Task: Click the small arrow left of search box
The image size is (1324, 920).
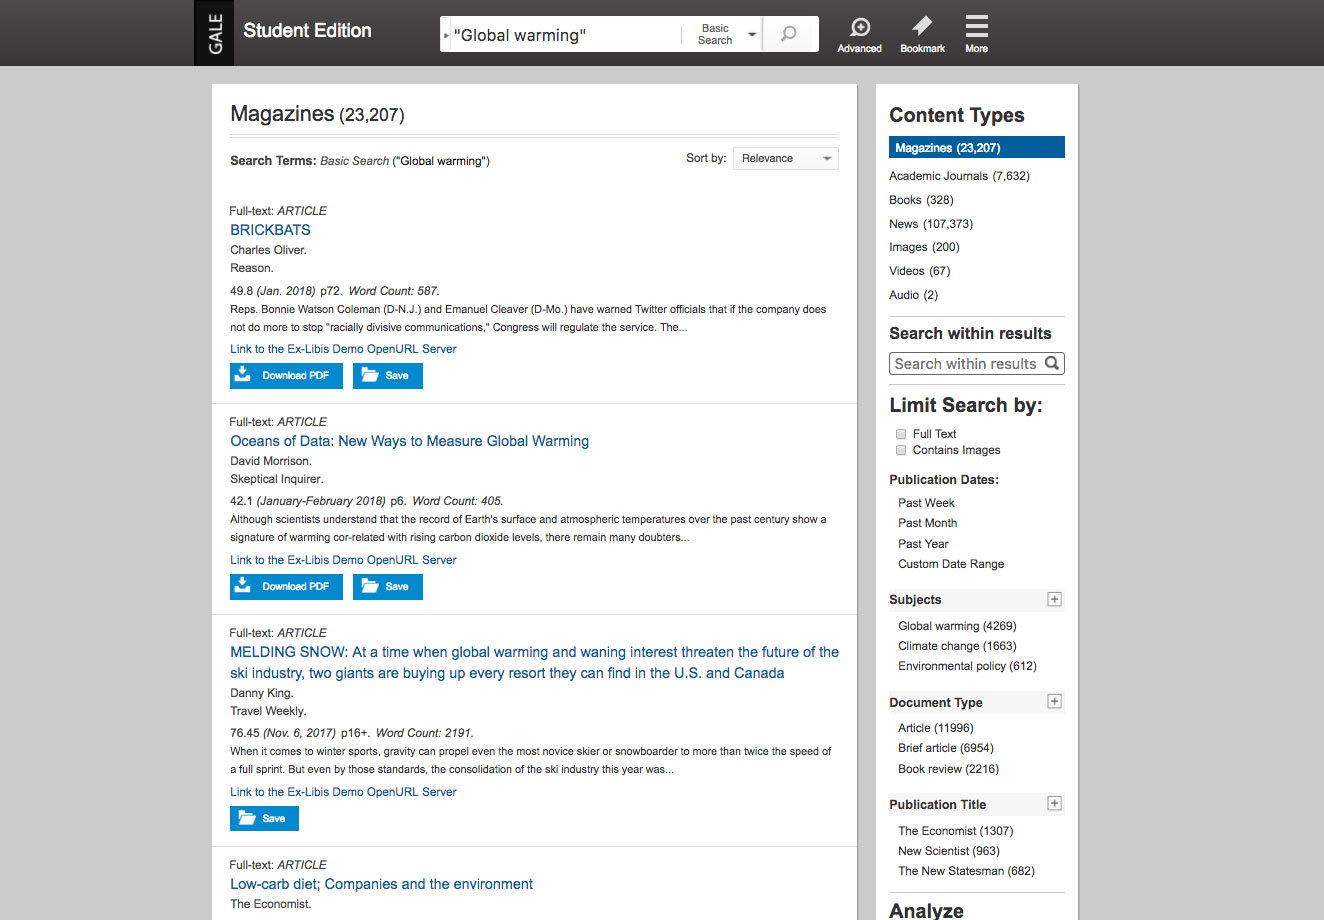Action: [x=446, y=35]
